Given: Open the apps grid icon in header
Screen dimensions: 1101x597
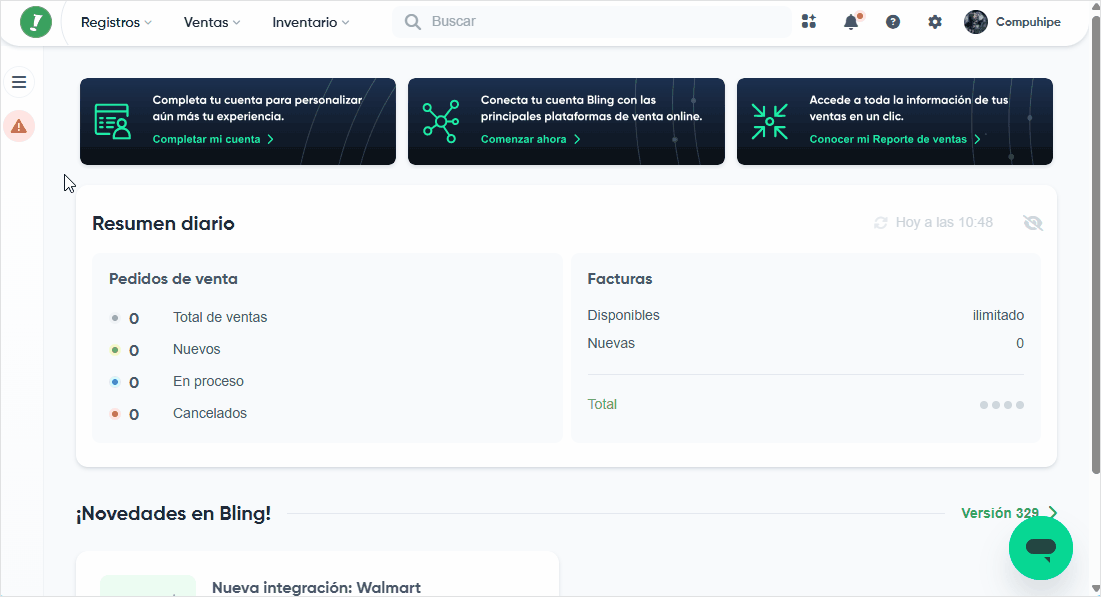Looking at the screenshot, I should pyautogui.click(x=809, y=22).
